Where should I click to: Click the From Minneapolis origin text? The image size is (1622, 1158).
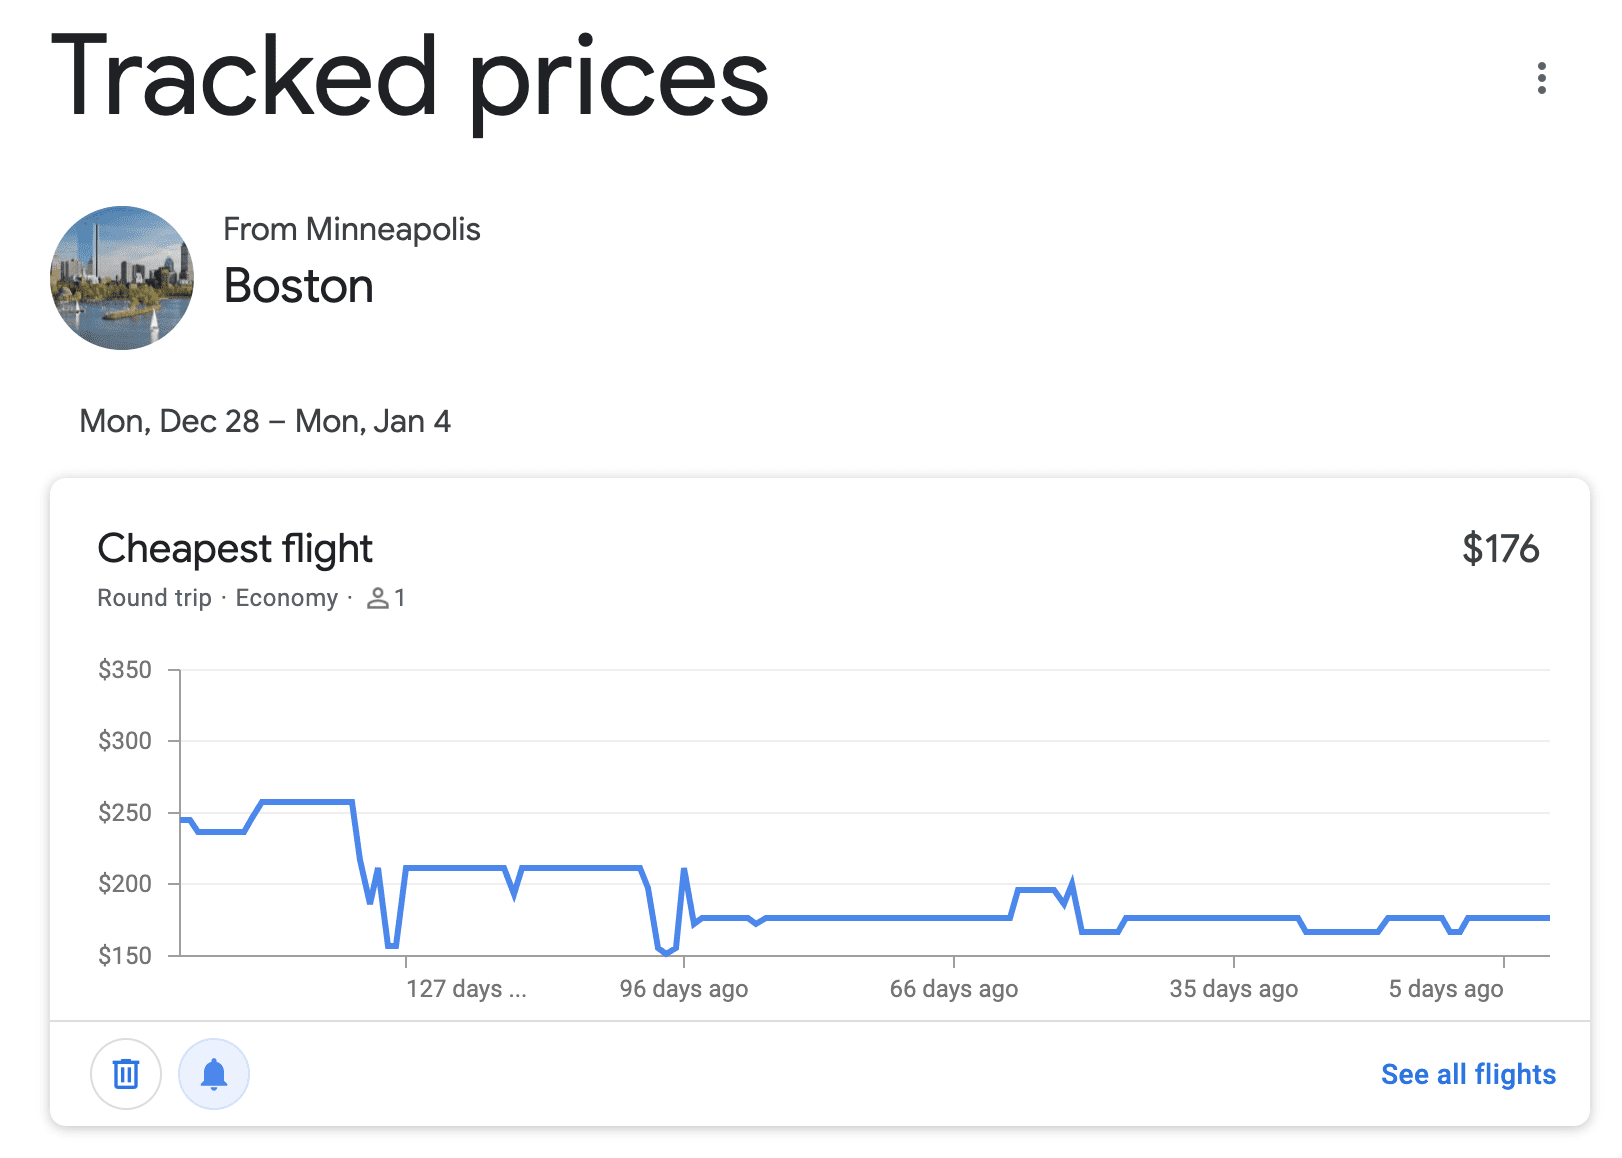(352, 229)
